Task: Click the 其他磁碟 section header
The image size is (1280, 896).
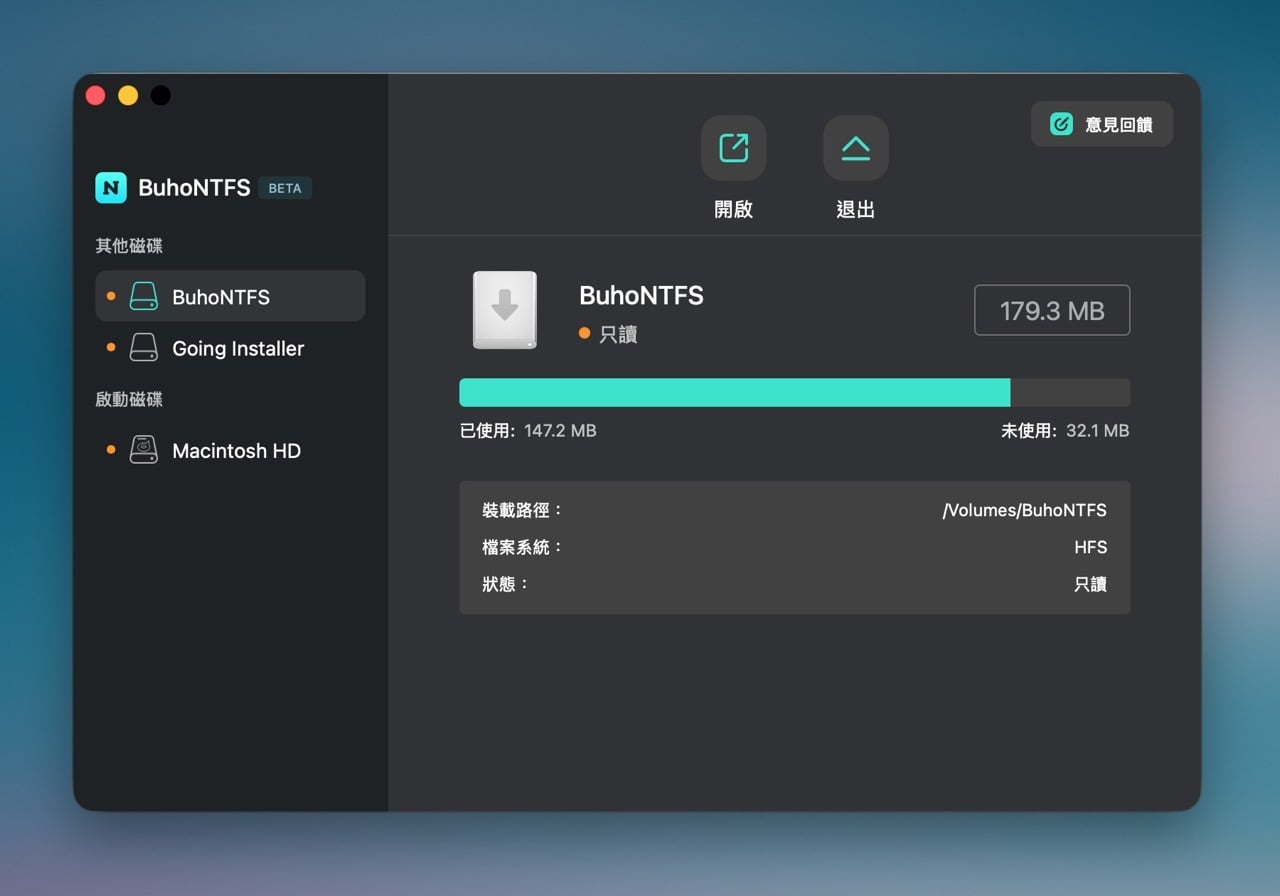Action: pos(129,245)
